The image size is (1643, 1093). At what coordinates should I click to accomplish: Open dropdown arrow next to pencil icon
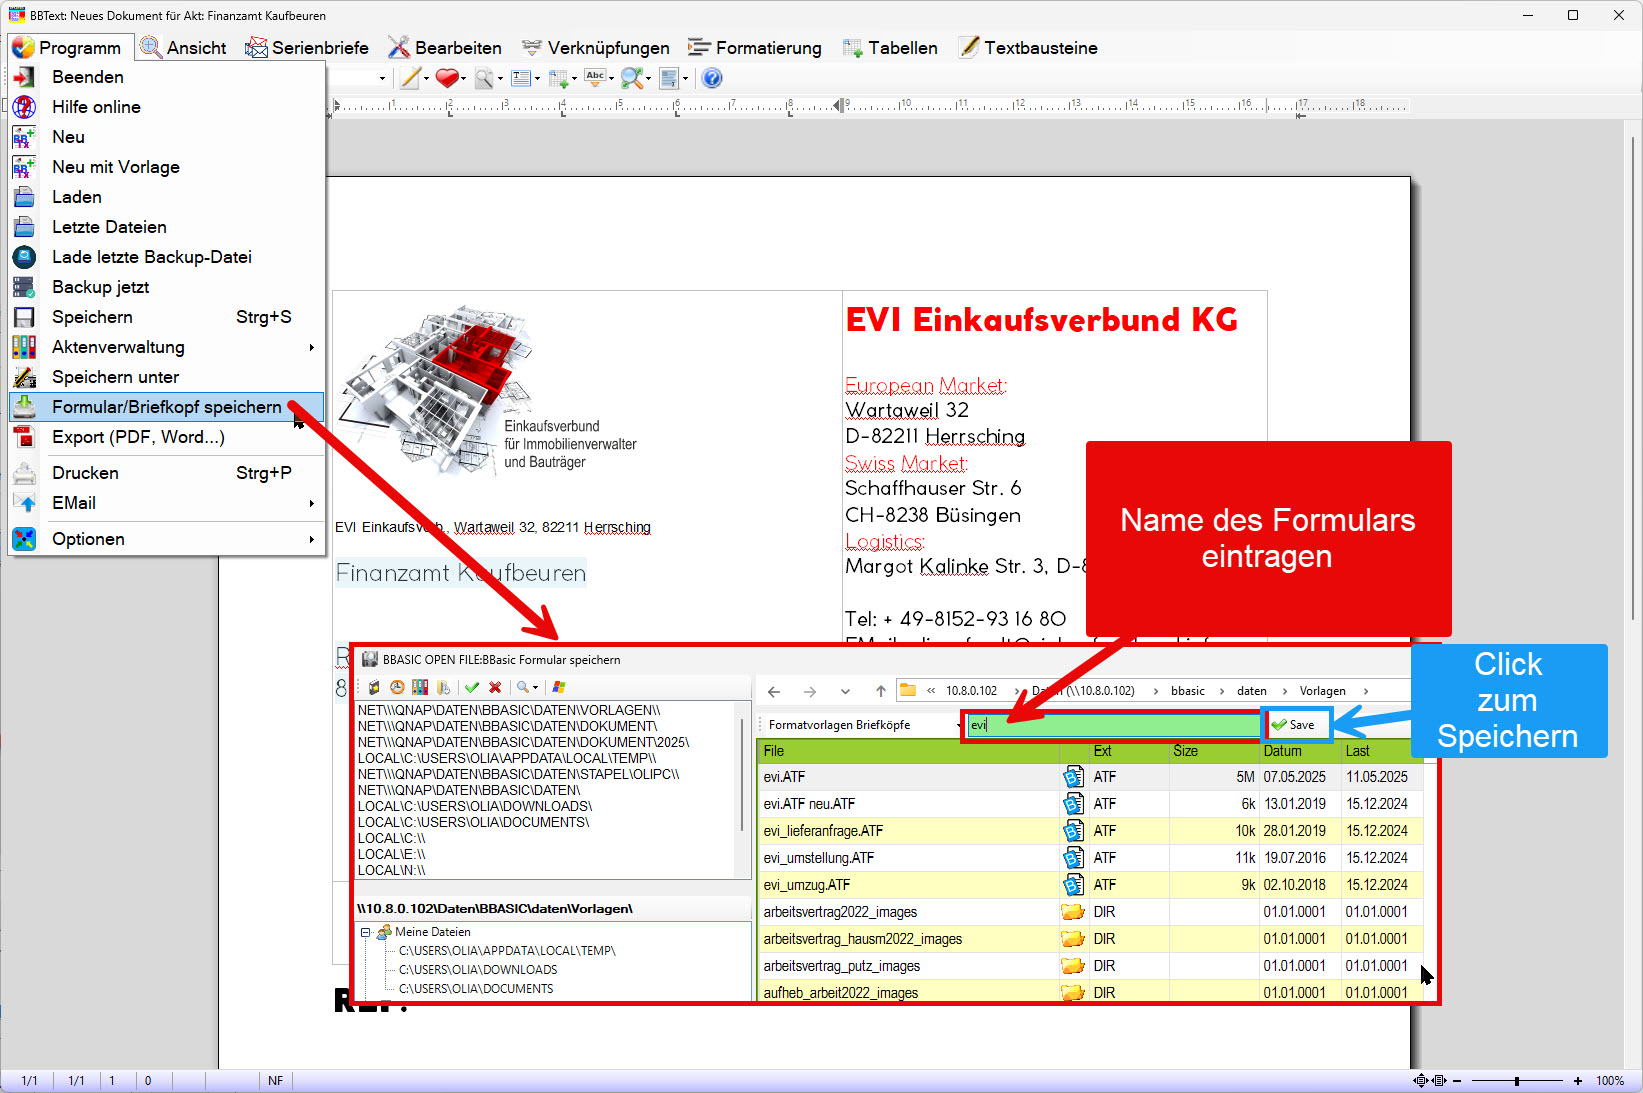coord(426,78)
